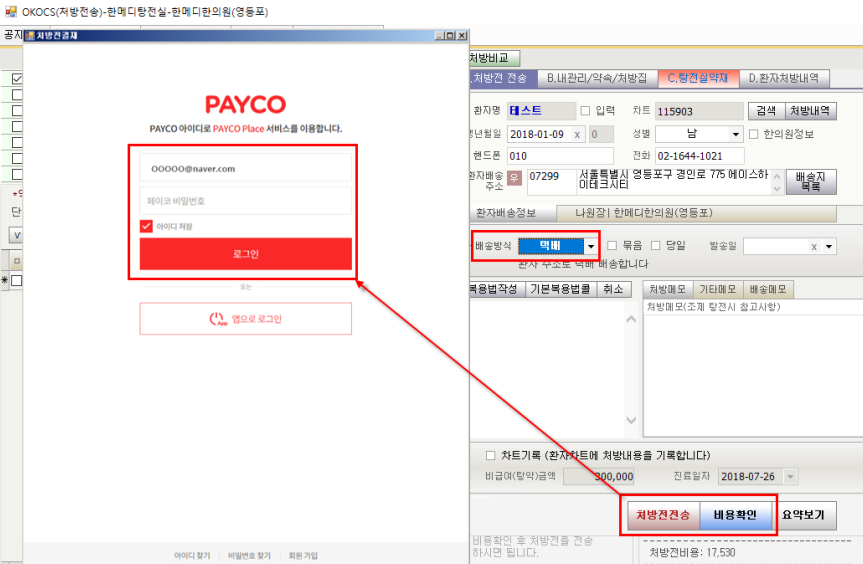Viewport: 863px width, 564px height.
Task: Open the 비밀번호 찾기 link
Action: (x=249, y=556)
